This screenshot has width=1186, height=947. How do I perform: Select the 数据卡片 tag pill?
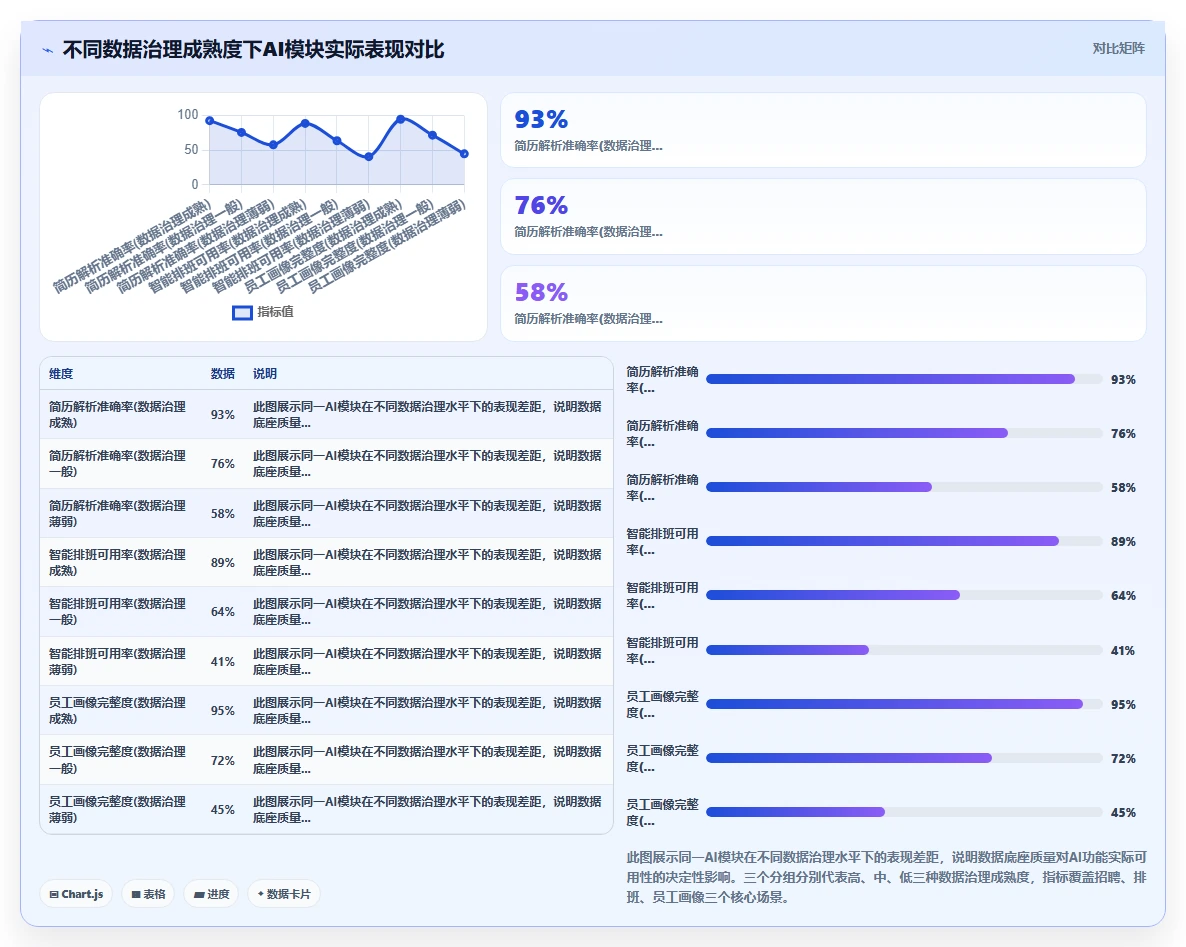coord(284,894)
